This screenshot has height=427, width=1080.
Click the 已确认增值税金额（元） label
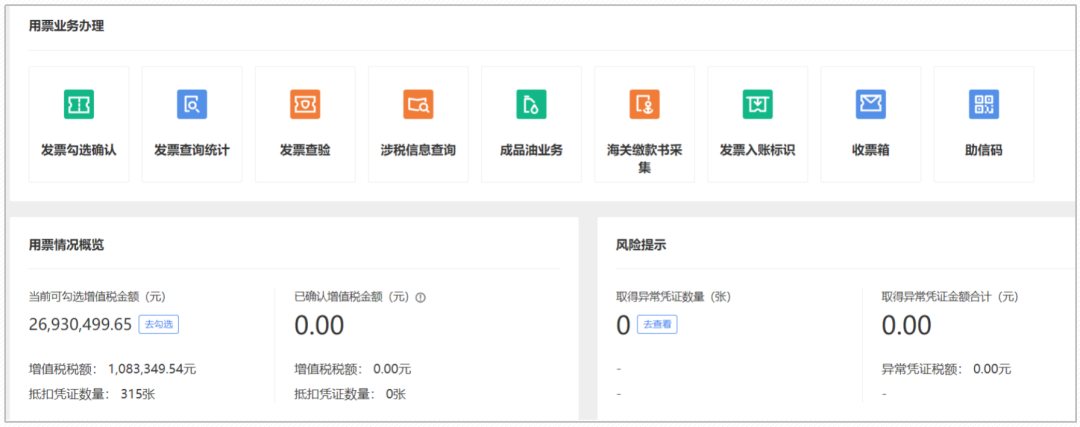point(353,297)
